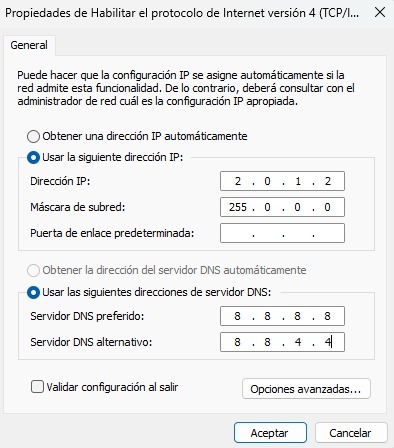Click first octet of Servidor DNS alternativo
The width and height of the screenshot is (394, 448).
[237, 342]
